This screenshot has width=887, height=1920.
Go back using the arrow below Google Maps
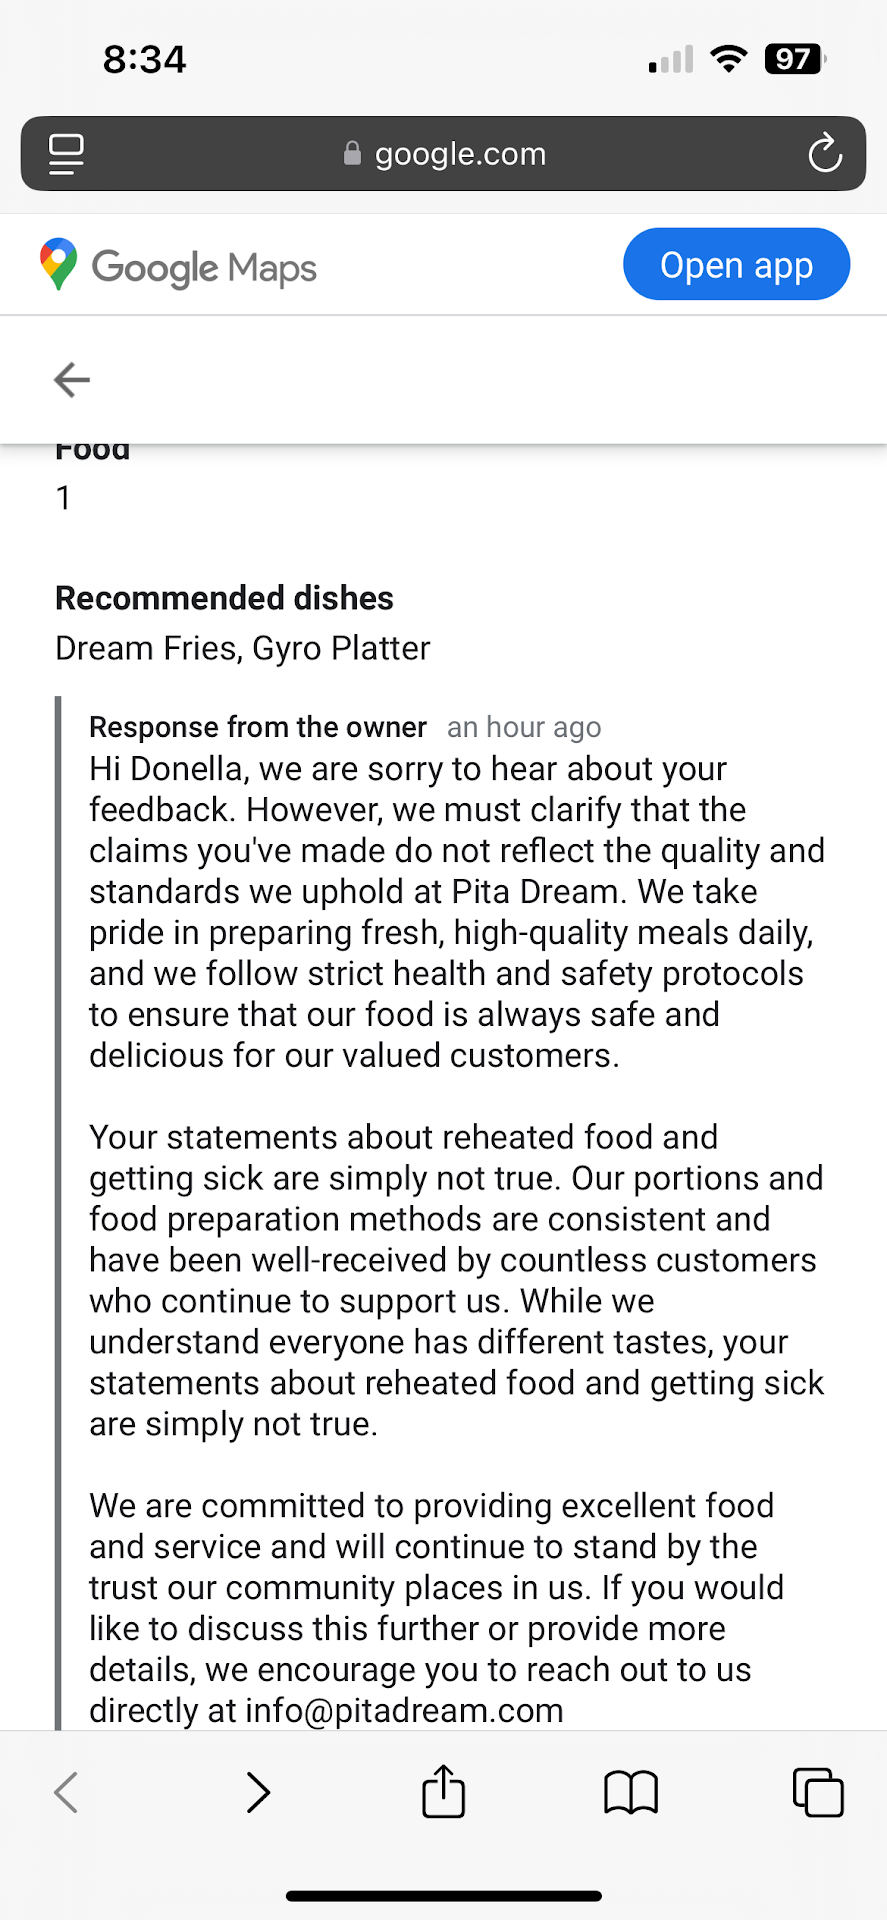click(72, 380)
